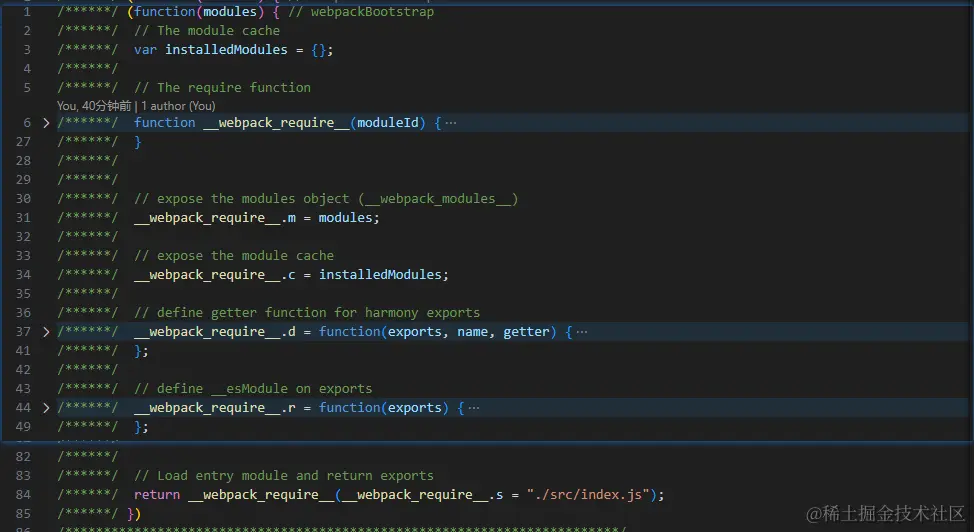The height and width of the screenshot is (532, 974).
Task: Click the comment '// The module cache'
Action: [x=207, y=30]
